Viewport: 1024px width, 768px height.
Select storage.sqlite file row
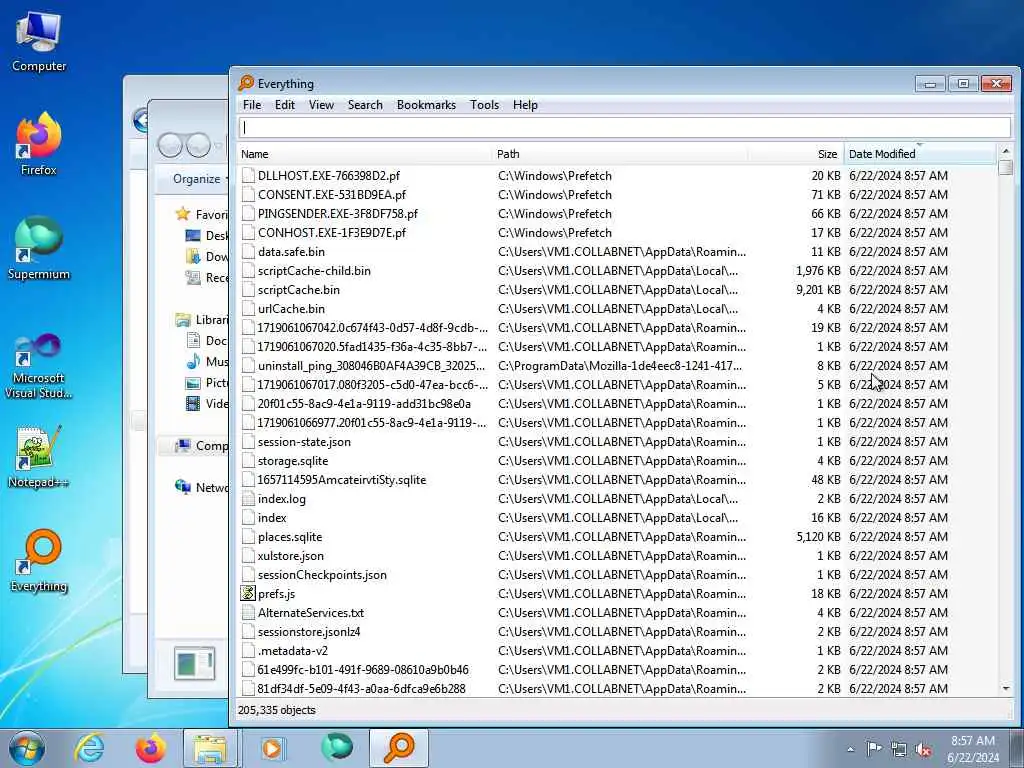pyautogui.click(x=594, y=460)
